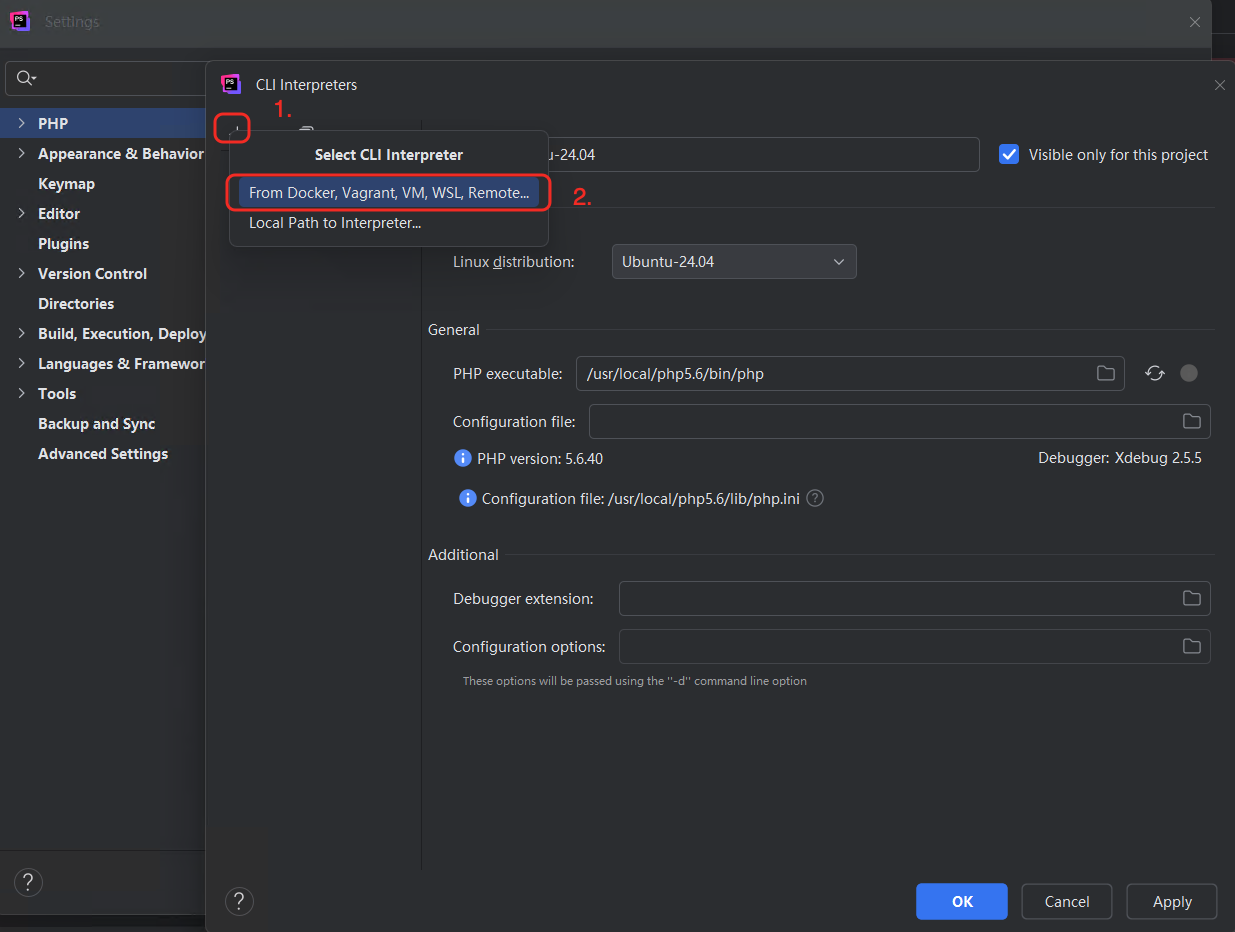Open the Linux distribution dropdown
The width and height of the screenshot is (1235, 932).
coord(734,262)
